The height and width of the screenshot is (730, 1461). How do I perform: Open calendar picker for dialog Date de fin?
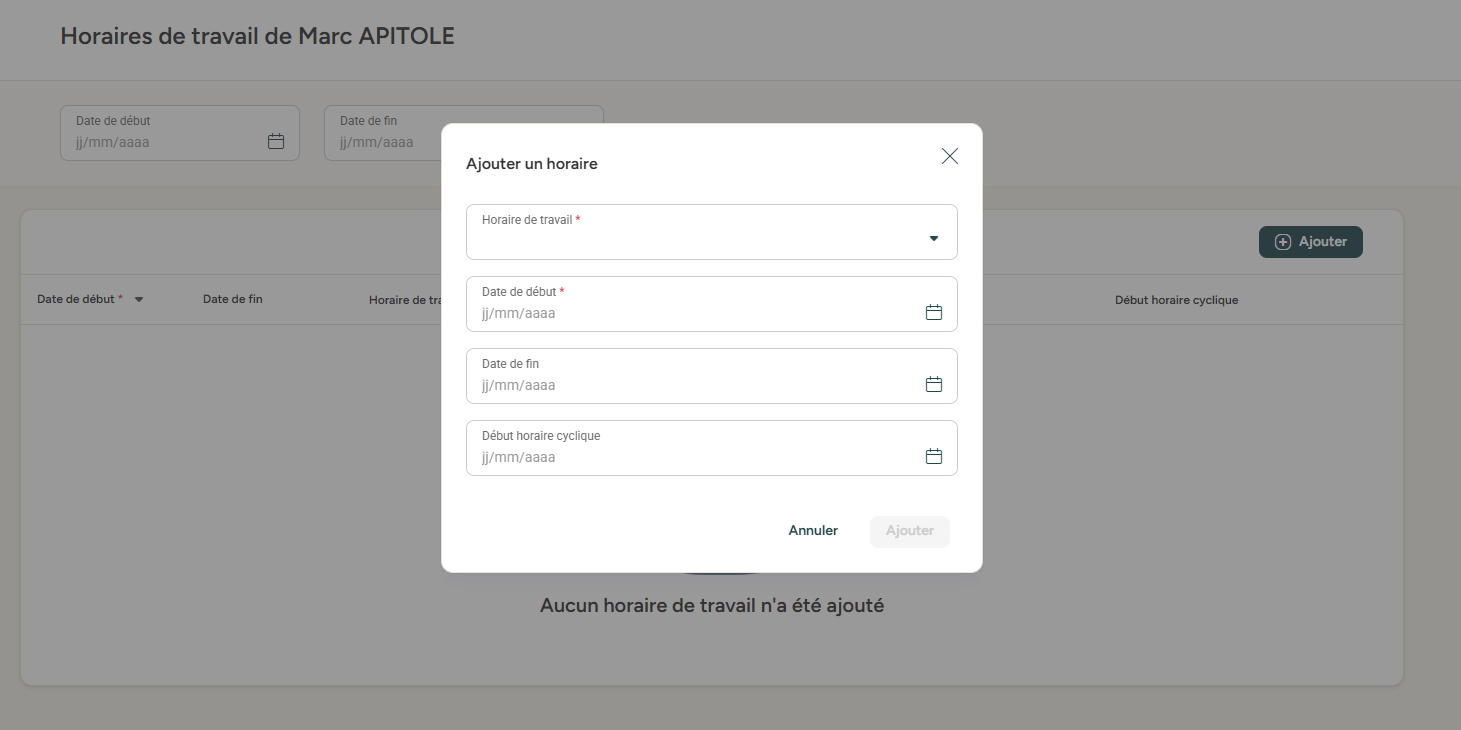[x=933, y=385]
